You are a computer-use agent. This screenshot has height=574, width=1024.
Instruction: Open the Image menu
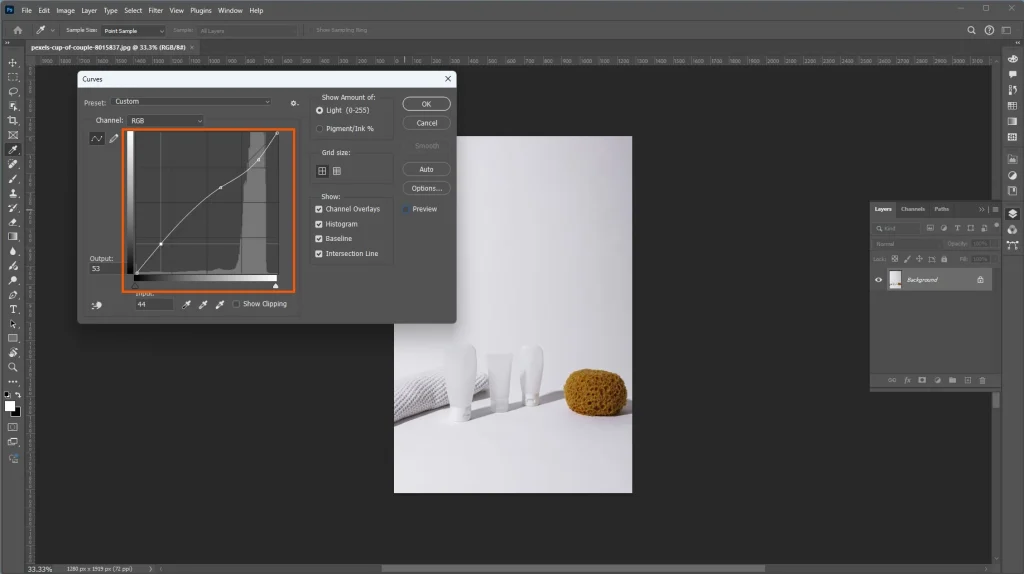tap(65, 10)
